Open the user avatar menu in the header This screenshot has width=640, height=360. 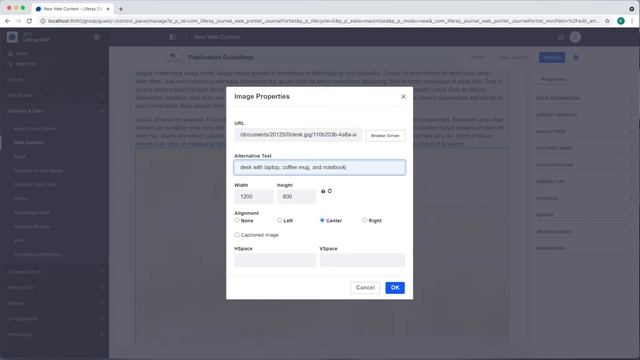[x=576, y=37]
